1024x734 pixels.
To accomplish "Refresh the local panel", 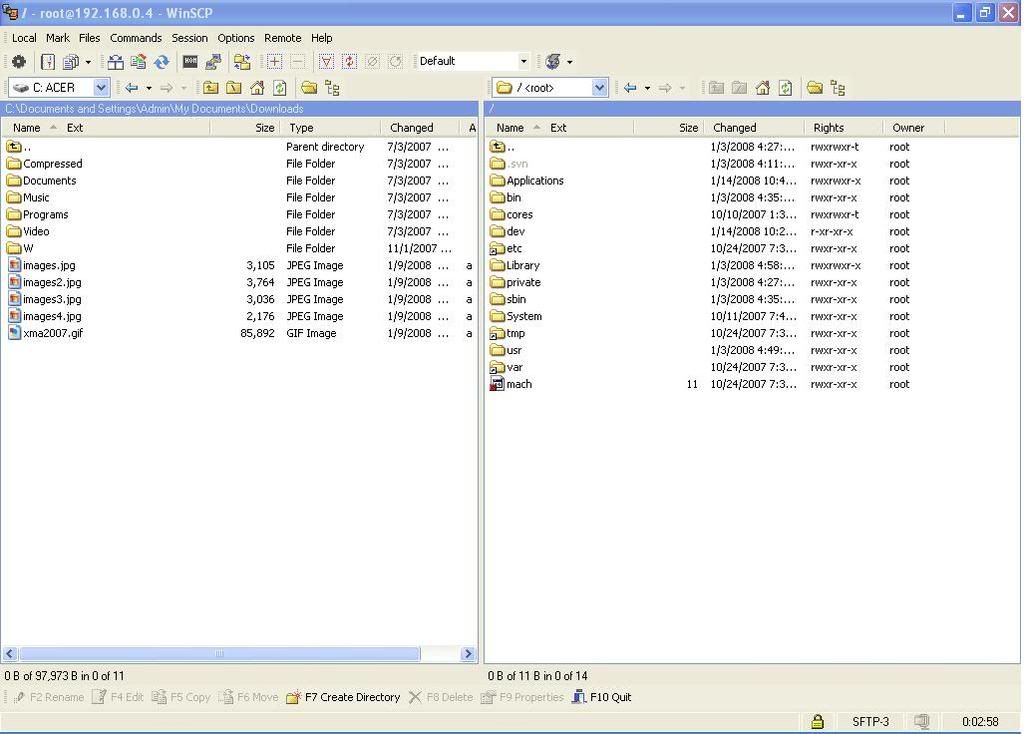I will (280, 88).
